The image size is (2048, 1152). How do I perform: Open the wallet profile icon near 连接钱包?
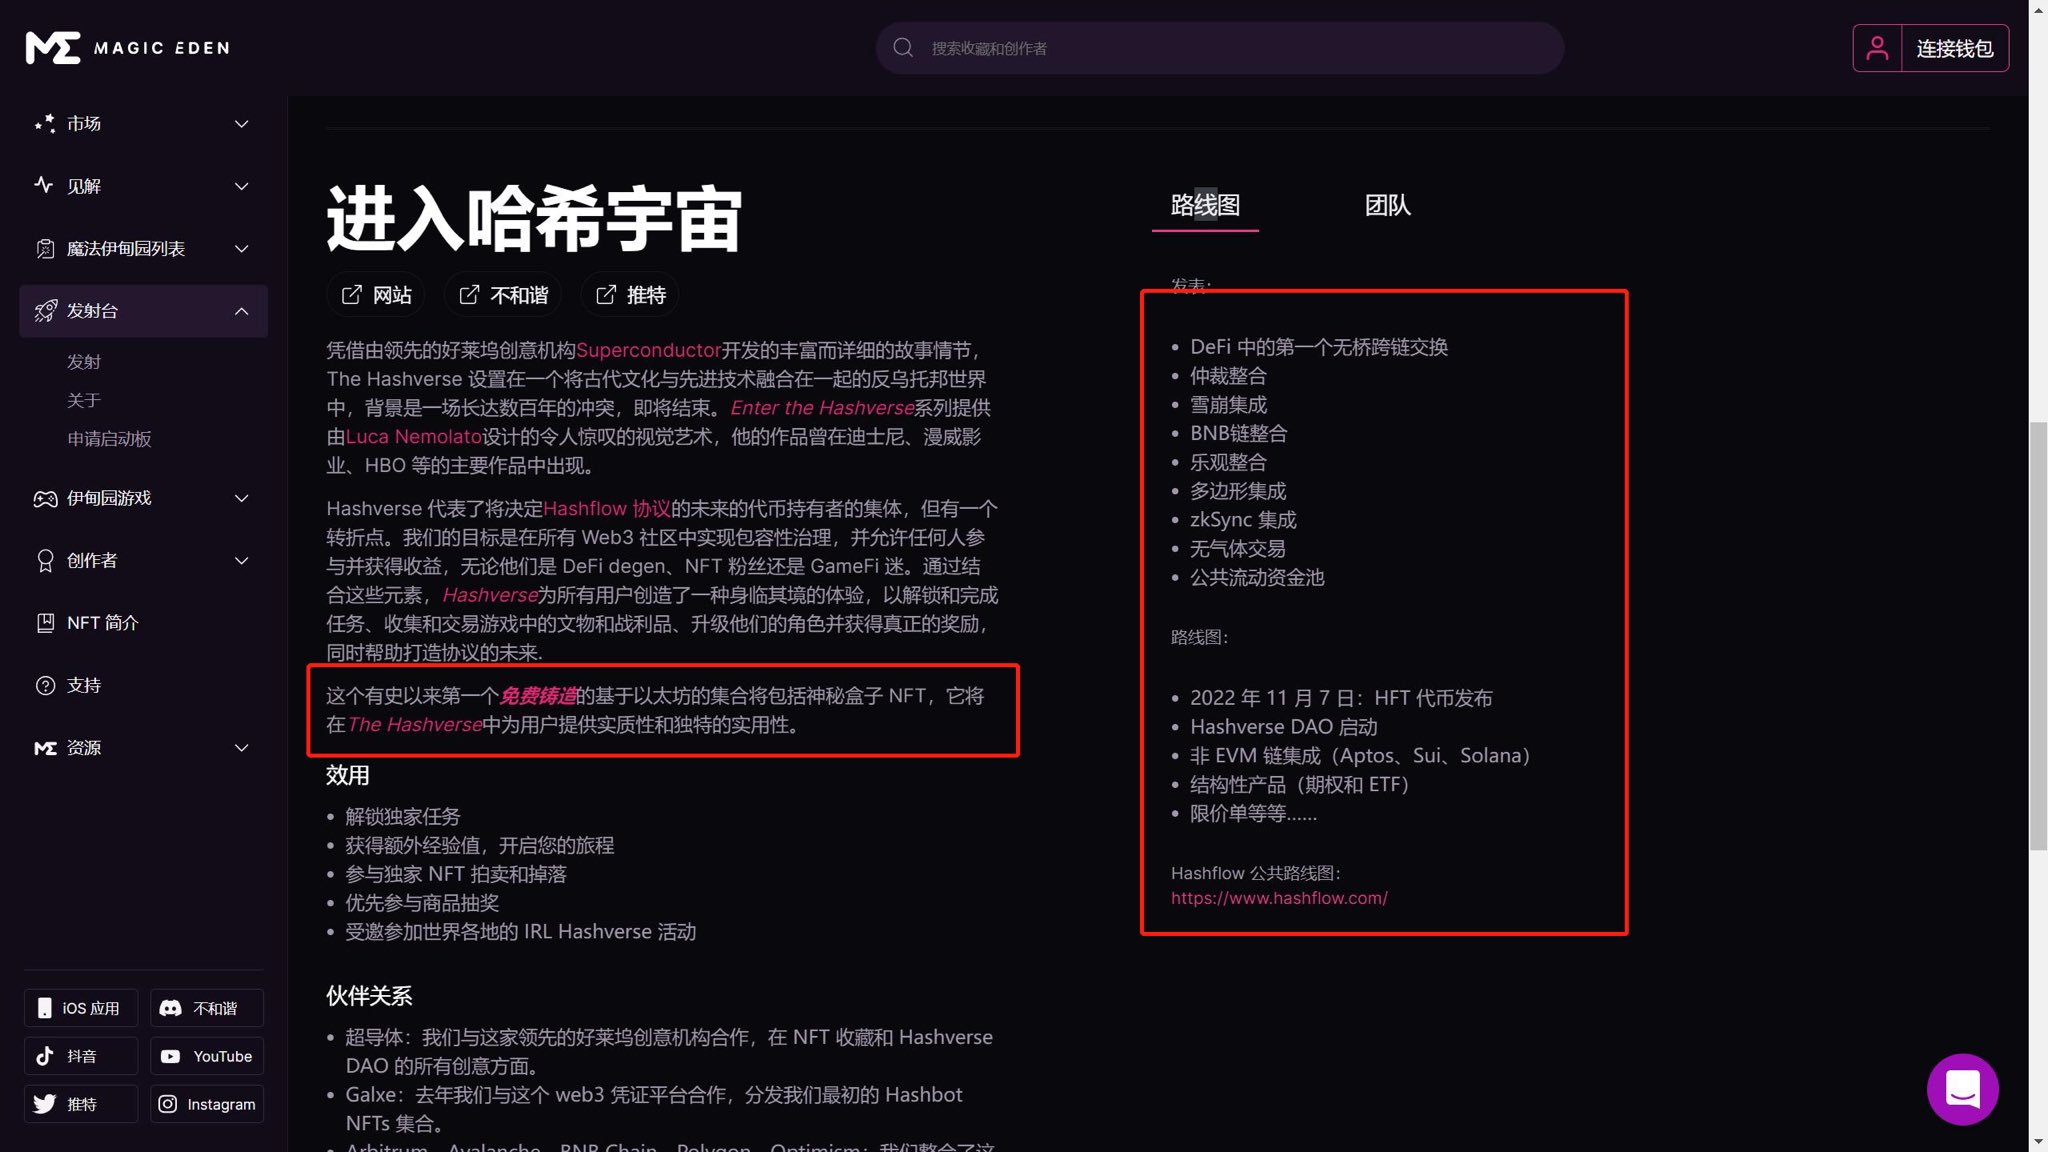point(1877,47)
